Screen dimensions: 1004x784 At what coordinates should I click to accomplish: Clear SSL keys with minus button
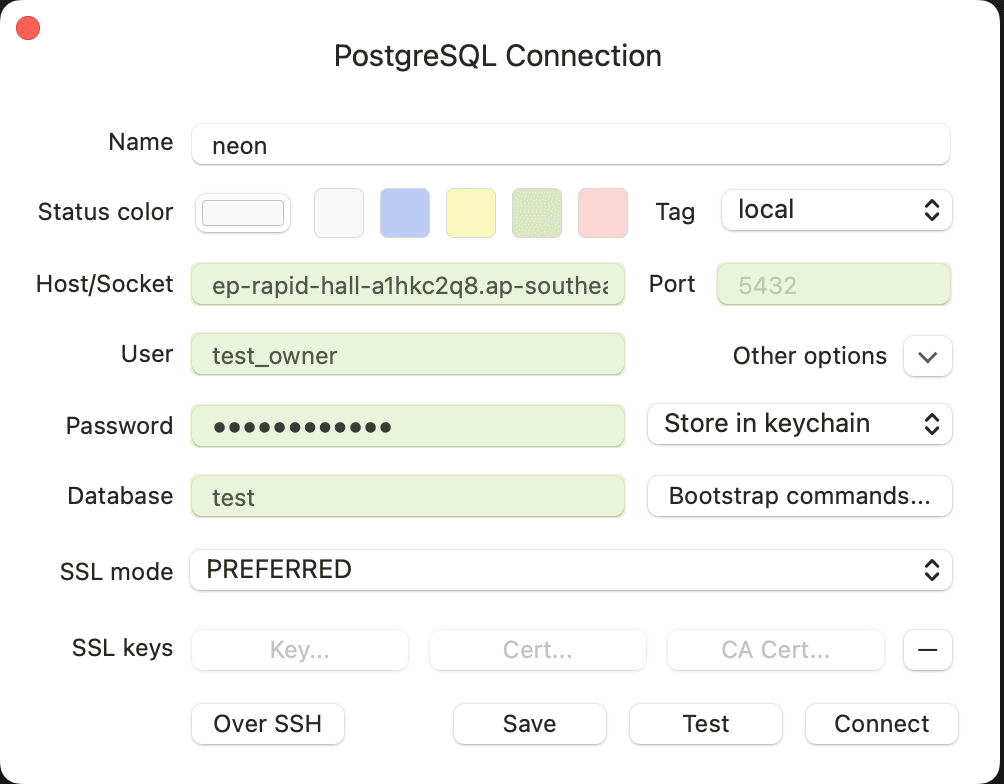pos(928,650)
